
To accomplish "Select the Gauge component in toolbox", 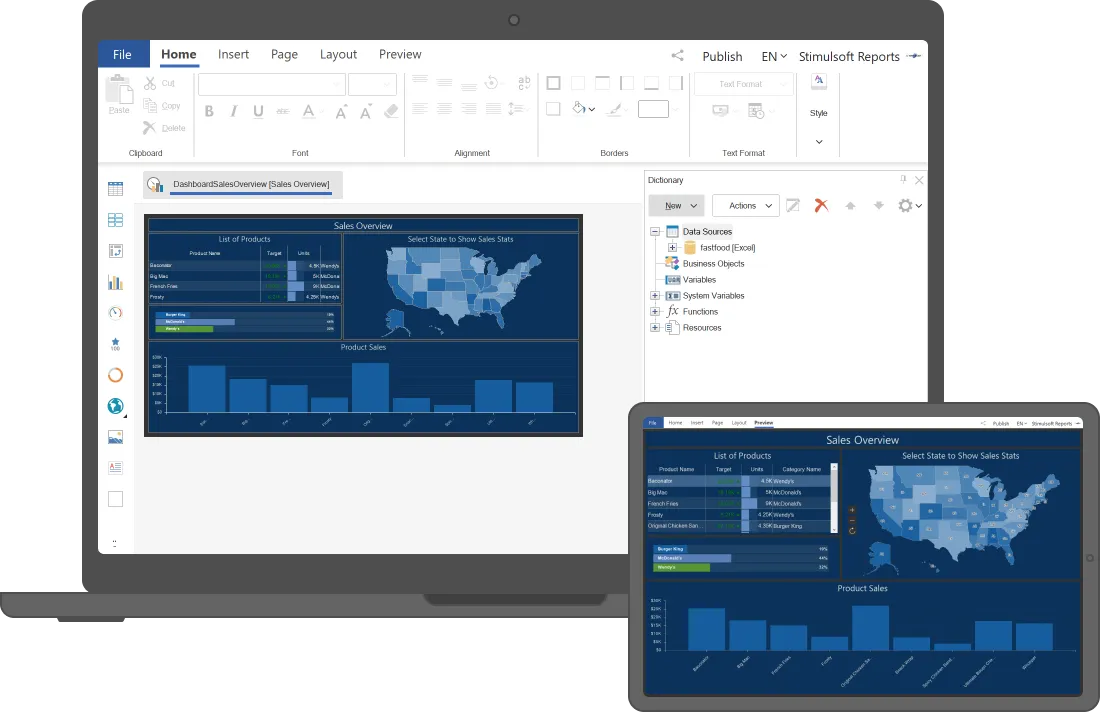I will tap(116, 313).
